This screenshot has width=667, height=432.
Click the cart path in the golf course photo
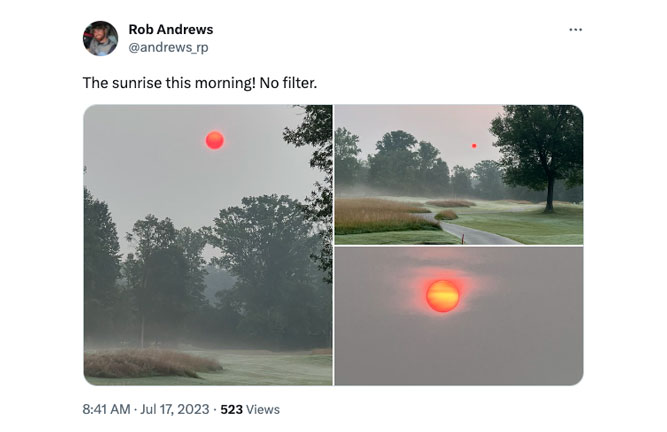pos(476,230)
